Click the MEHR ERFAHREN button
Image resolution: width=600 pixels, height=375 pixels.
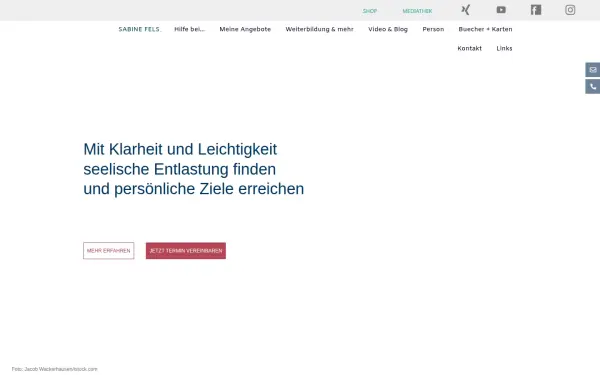(109, 251)
